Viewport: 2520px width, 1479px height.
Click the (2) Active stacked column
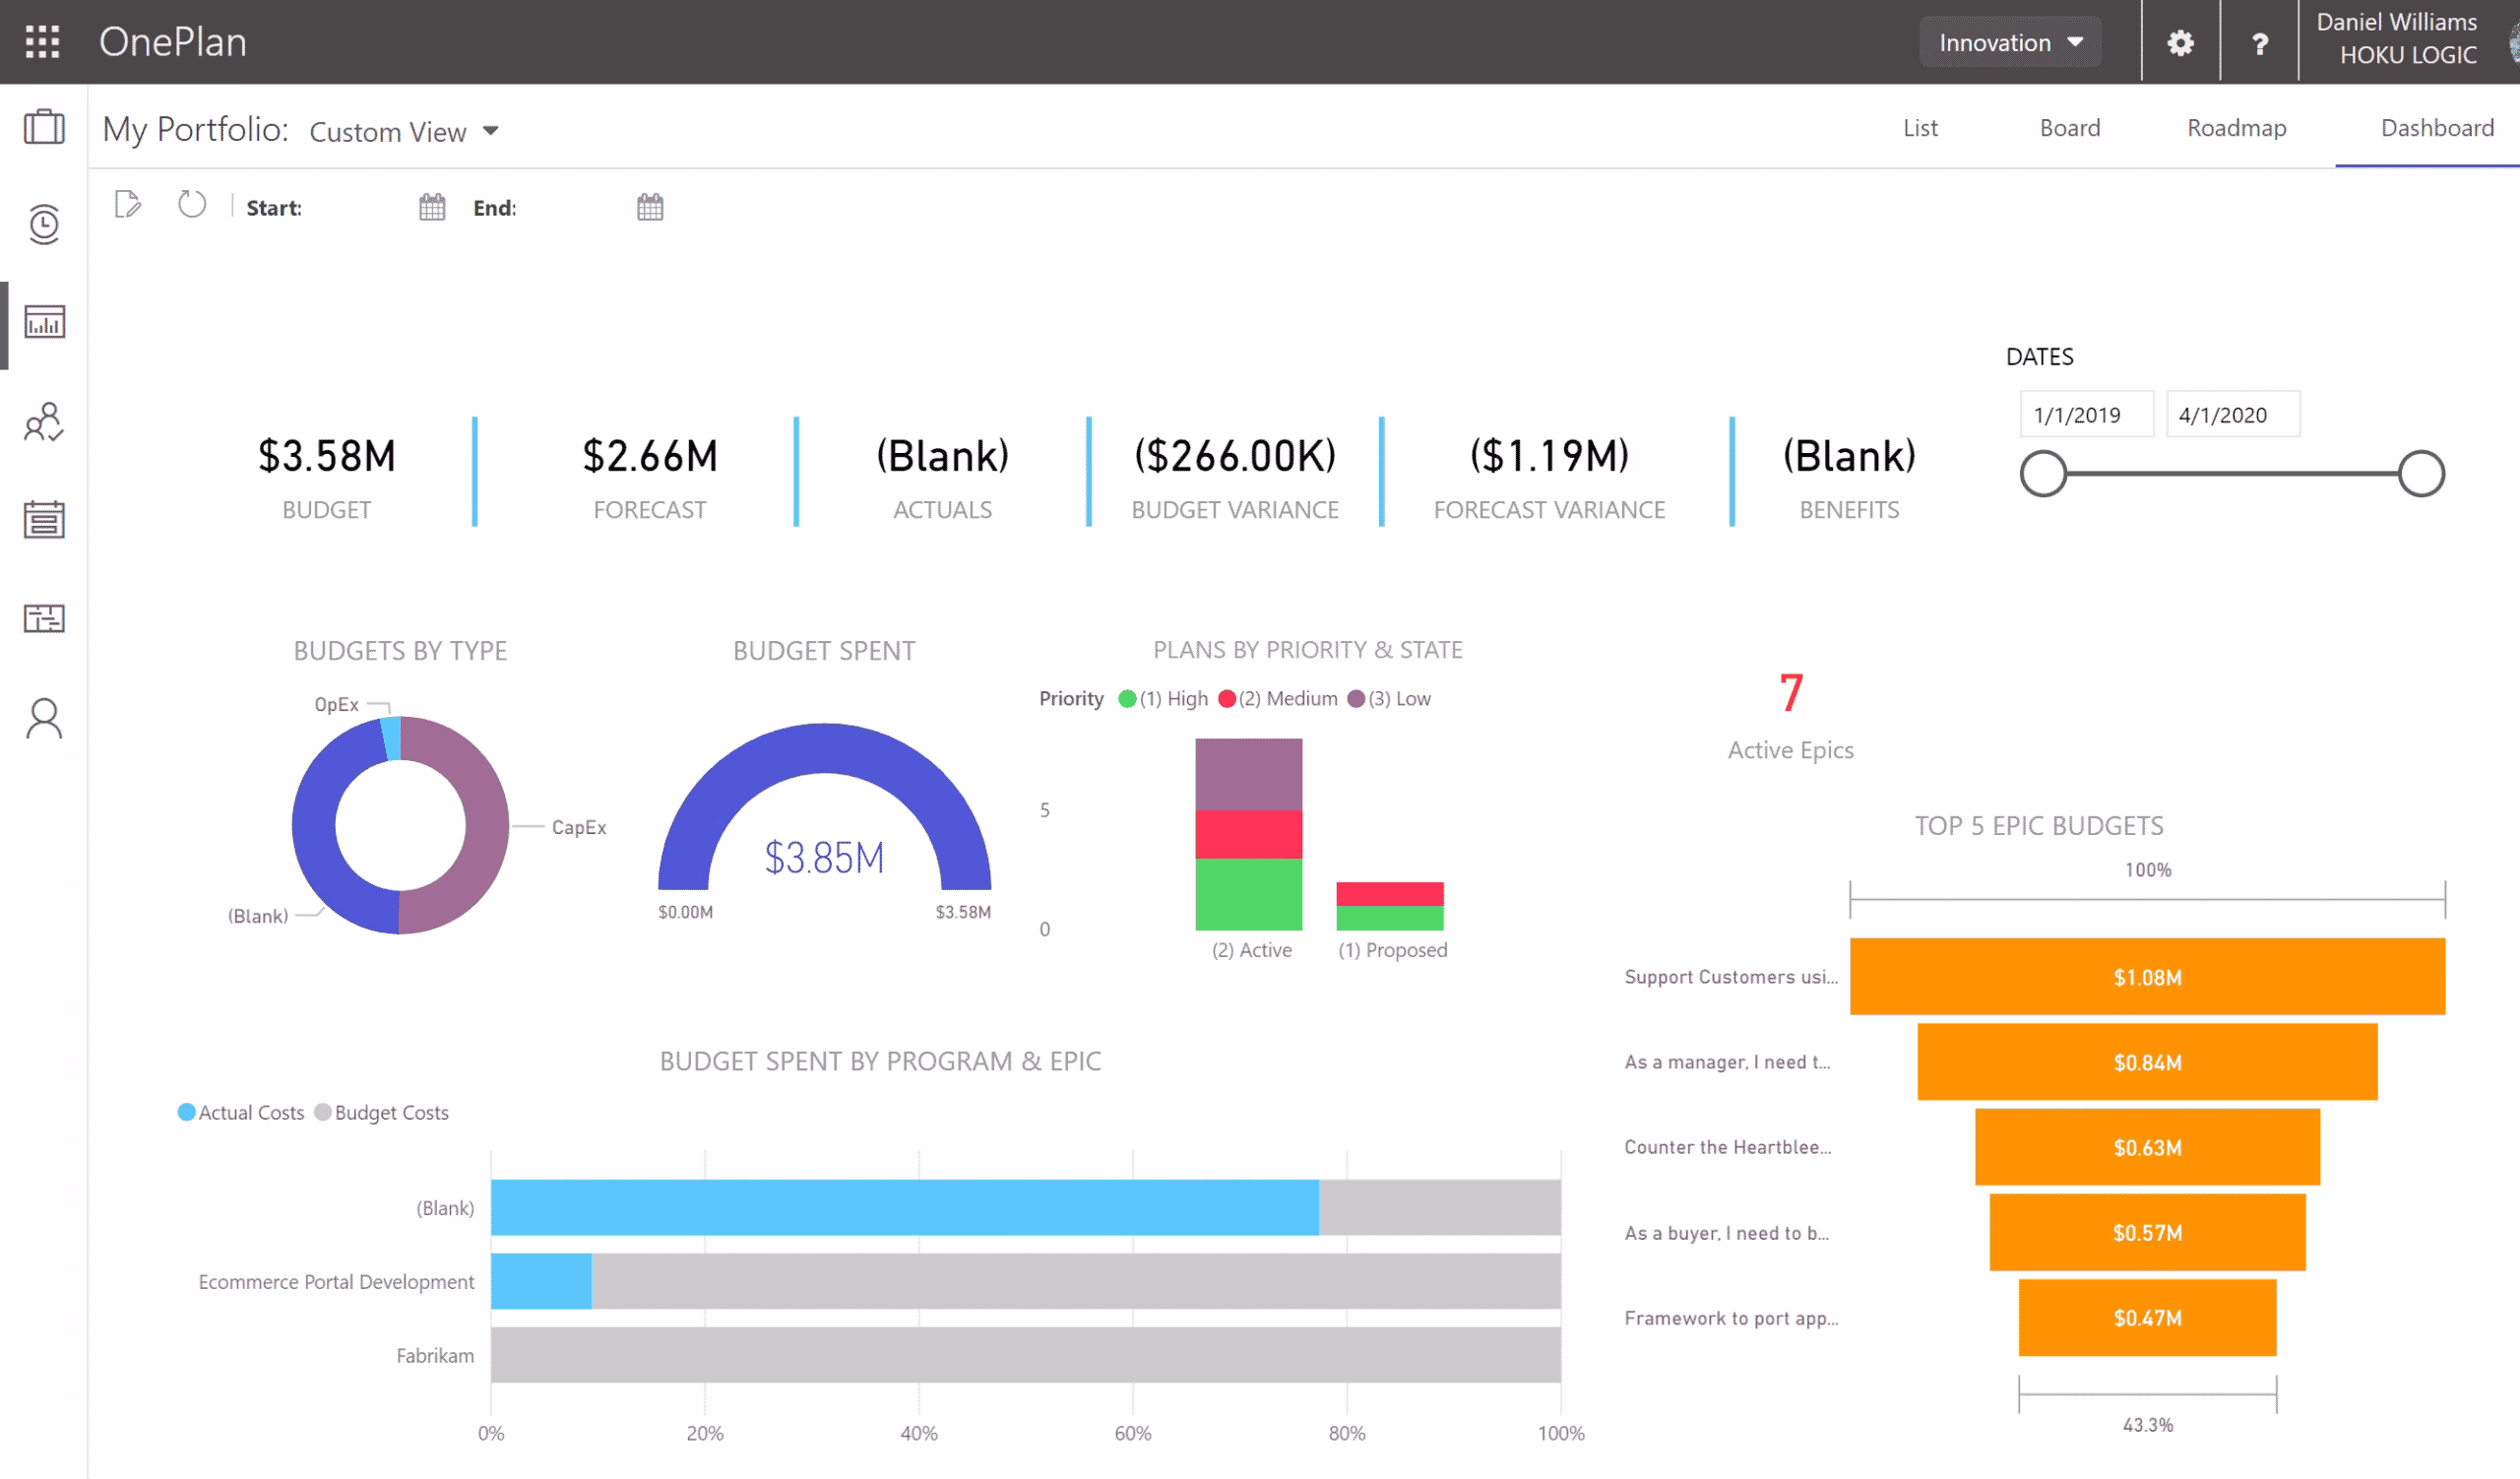point(1249,835)
